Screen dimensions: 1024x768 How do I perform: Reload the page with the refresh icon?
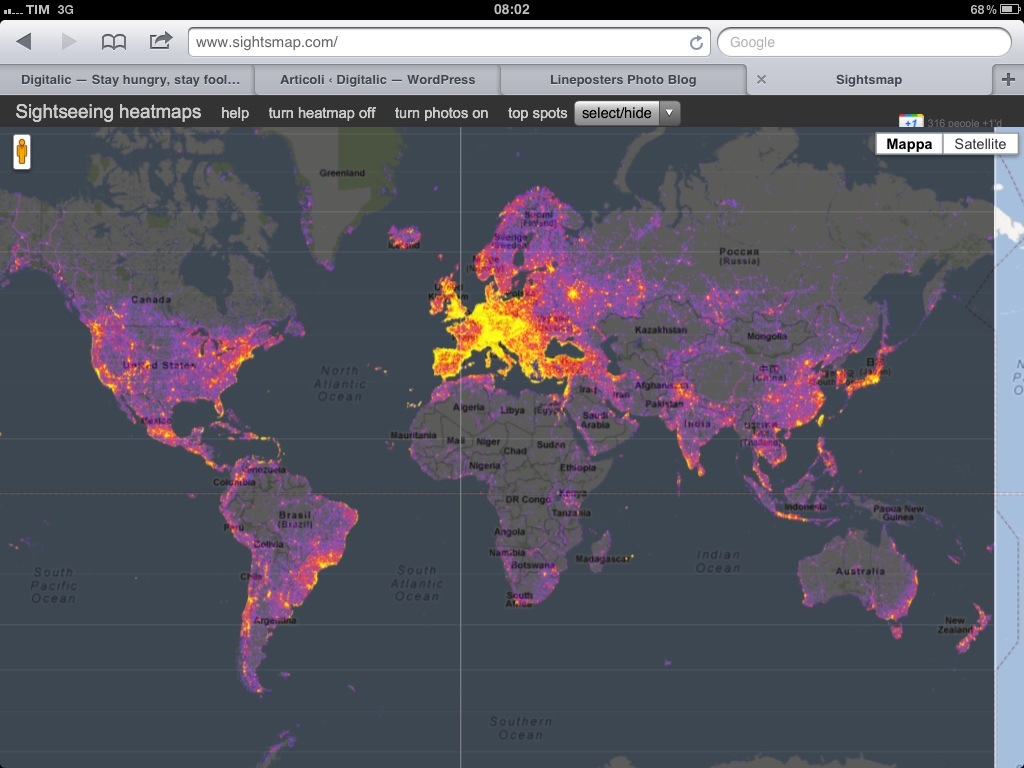pos(696,42)
